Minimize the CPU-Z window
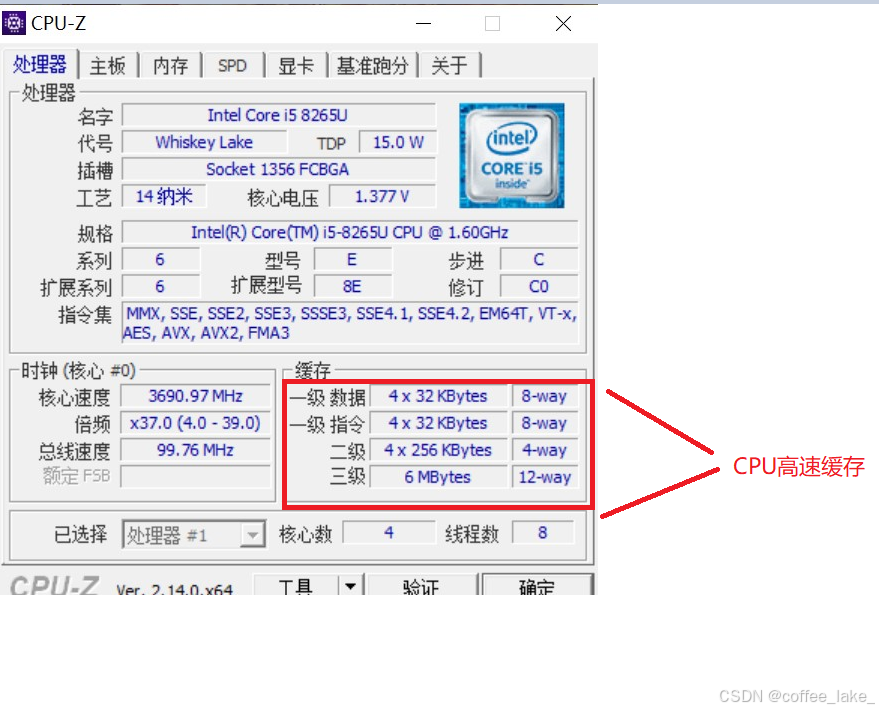This screenshot has width=879, height=711. click(423, 24)
